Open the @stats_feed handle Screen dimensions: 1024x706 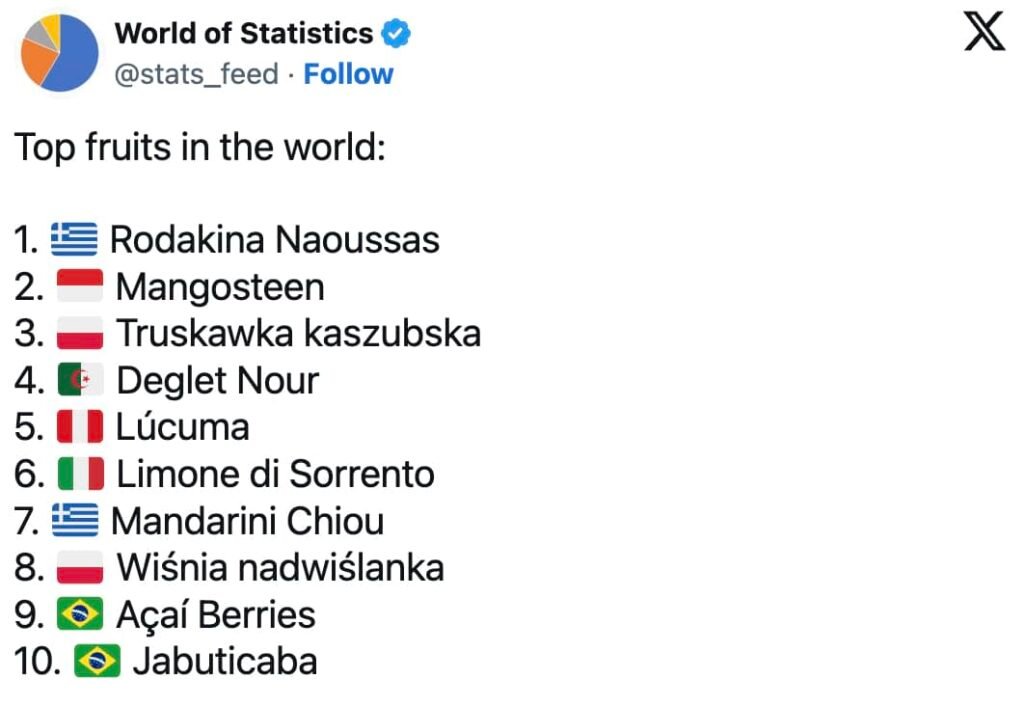pos(196,74)
